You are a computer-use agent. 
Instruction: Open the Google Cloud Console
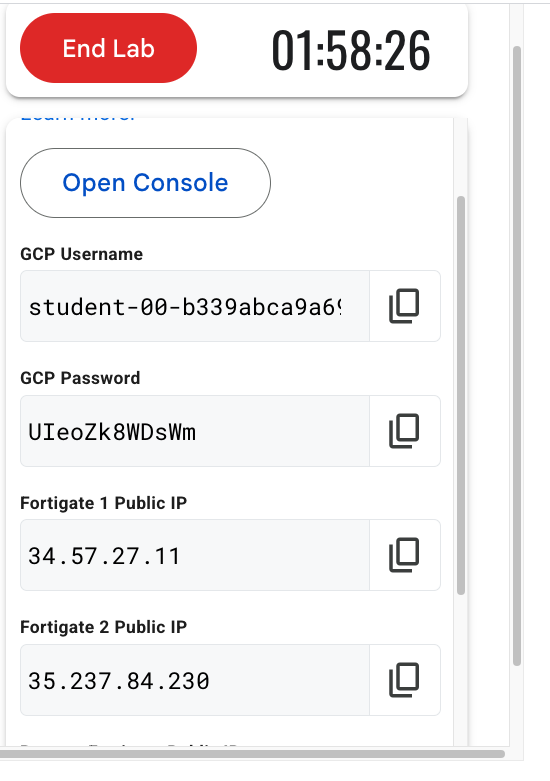(x=145, y=183)
